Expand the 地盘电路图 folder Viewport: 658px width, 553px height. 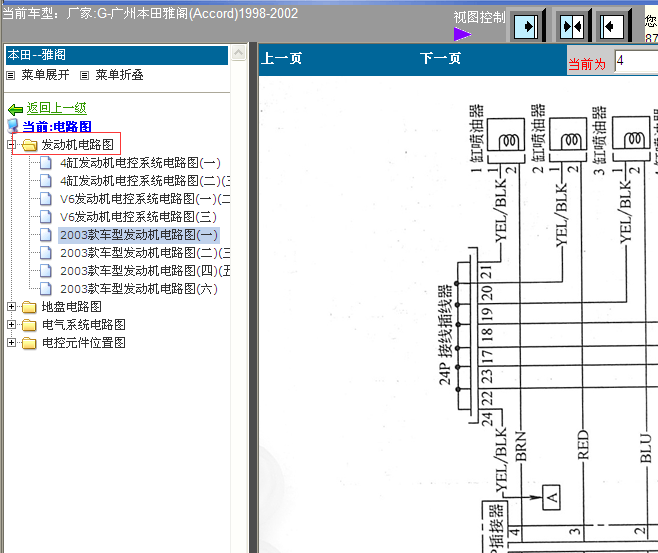pos(11,307)
